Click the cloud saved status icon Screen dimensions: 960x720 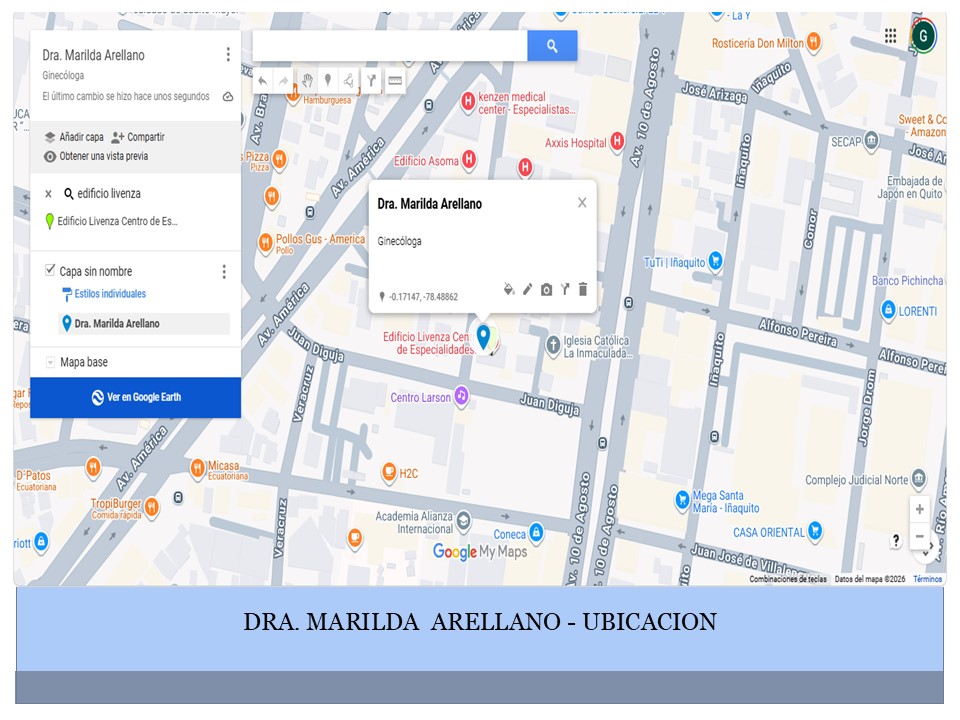pyautogui.click(x=228, y=97)
